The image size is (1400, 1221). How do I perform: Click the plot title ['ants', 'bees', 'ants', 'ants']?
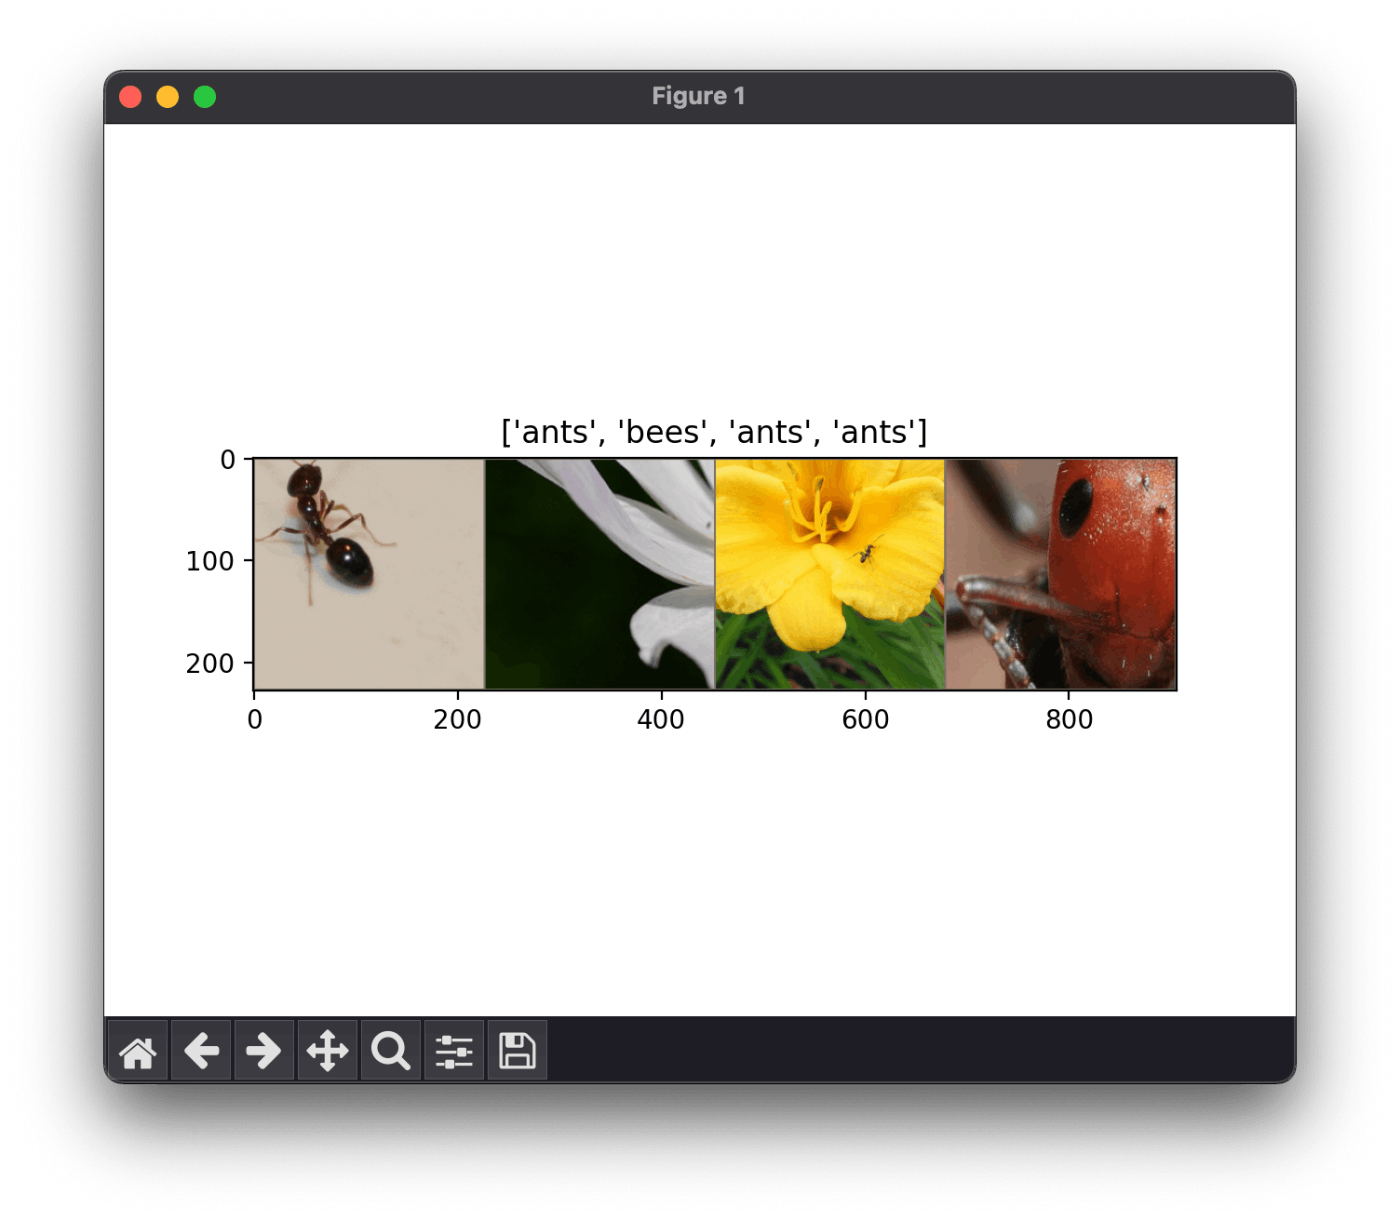(x=714, y=432)
